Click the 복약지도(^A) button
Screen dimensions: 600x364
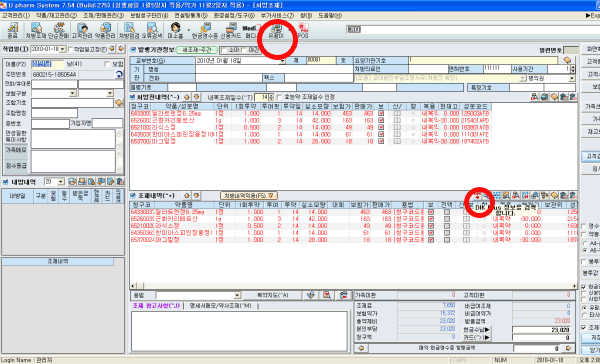272,295
